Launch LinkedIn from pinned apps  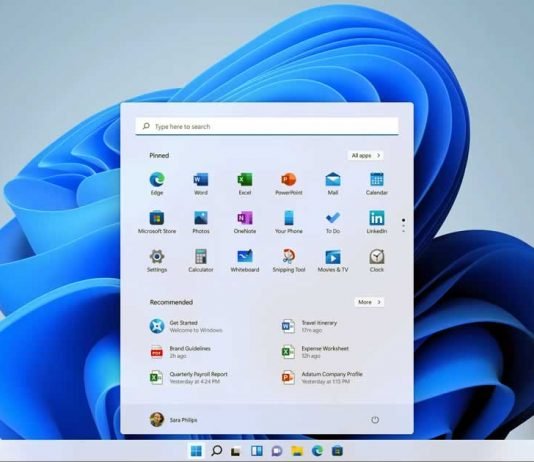(x=377, y=222)
